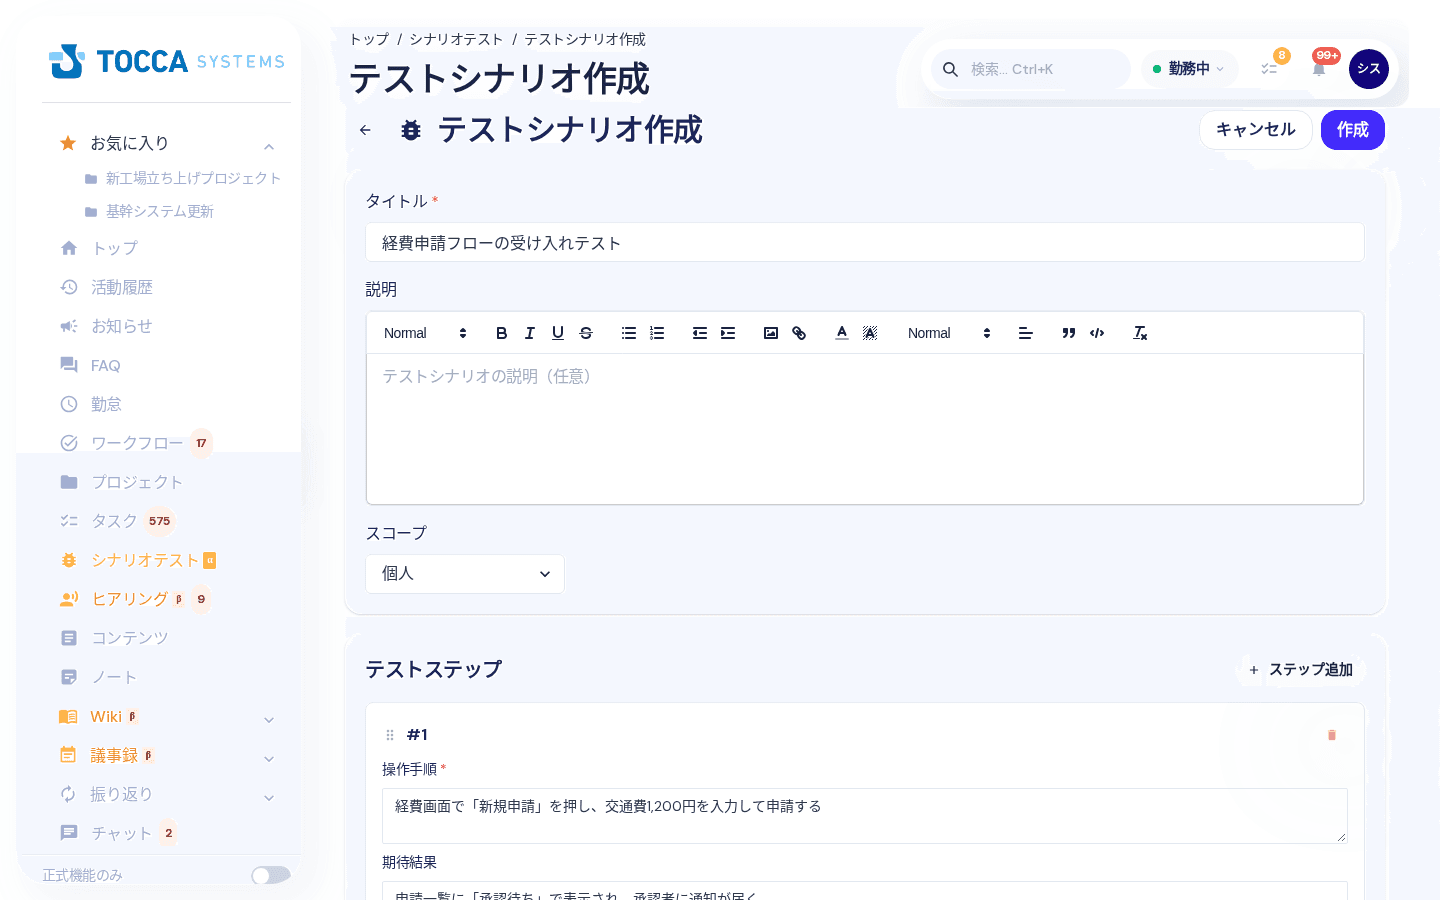Insert a numbered list
This screenshot has width=1440, height=900.
657,333
